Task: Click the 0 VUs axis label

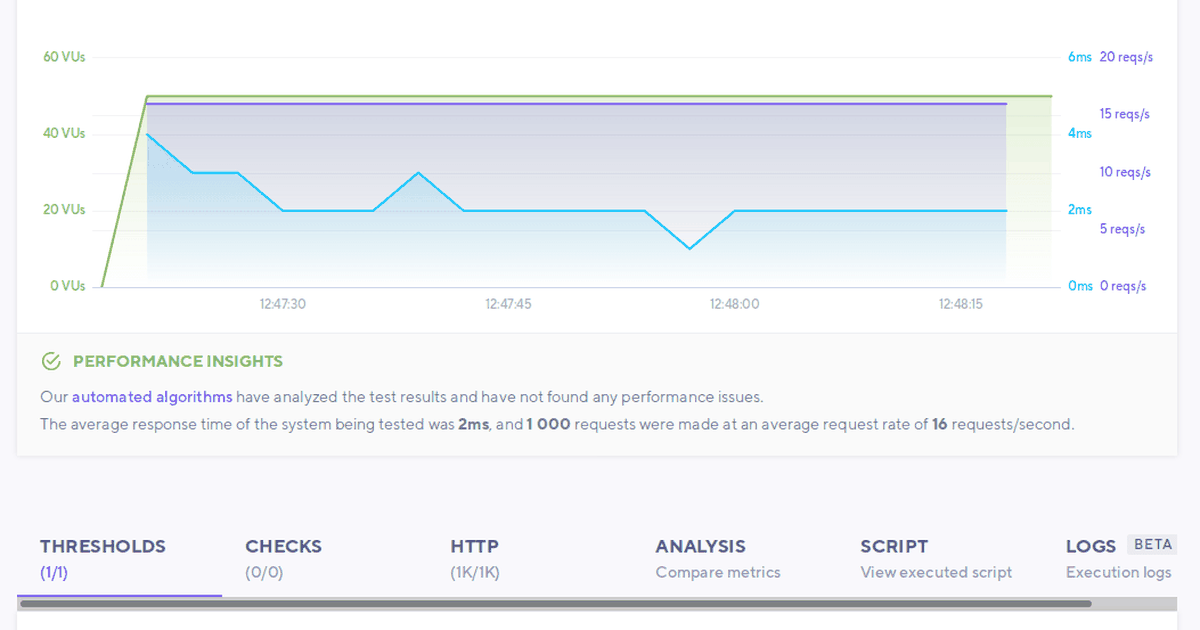Action: (67, 286)
